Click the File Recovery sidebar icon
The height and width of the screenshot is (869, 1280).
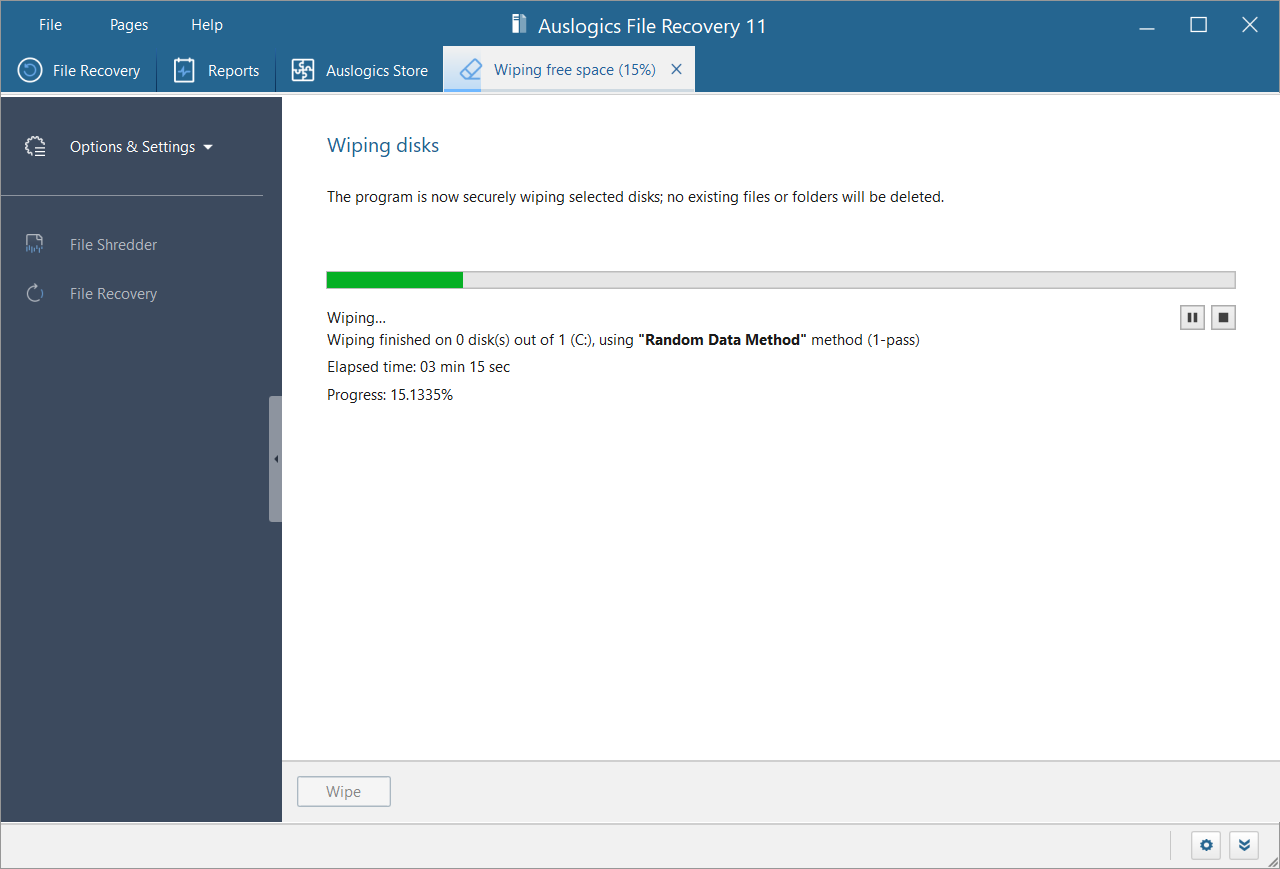pyautogui.click(x=35, y=293)
